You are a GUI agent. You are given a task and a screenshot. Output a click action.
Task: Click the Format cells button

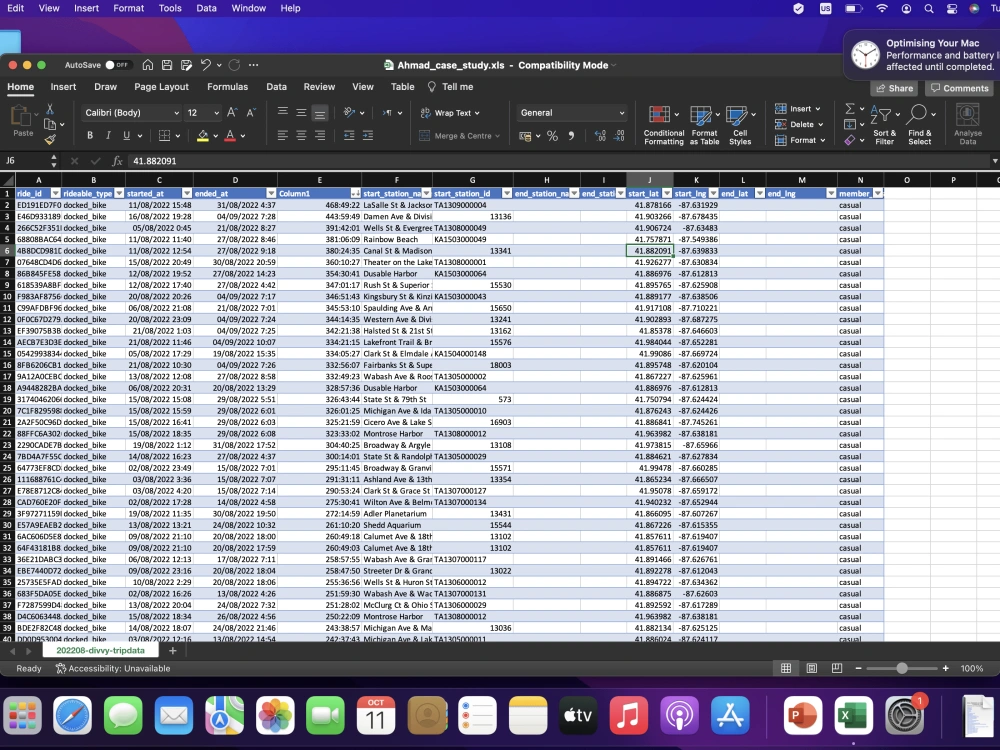[x=800, y=140]
